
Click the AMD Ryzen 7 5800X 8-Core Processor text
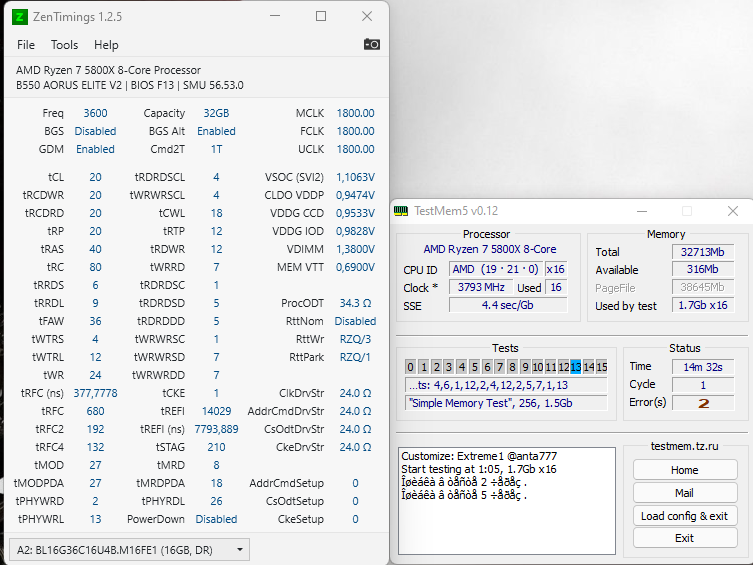[x=109, y=70]
